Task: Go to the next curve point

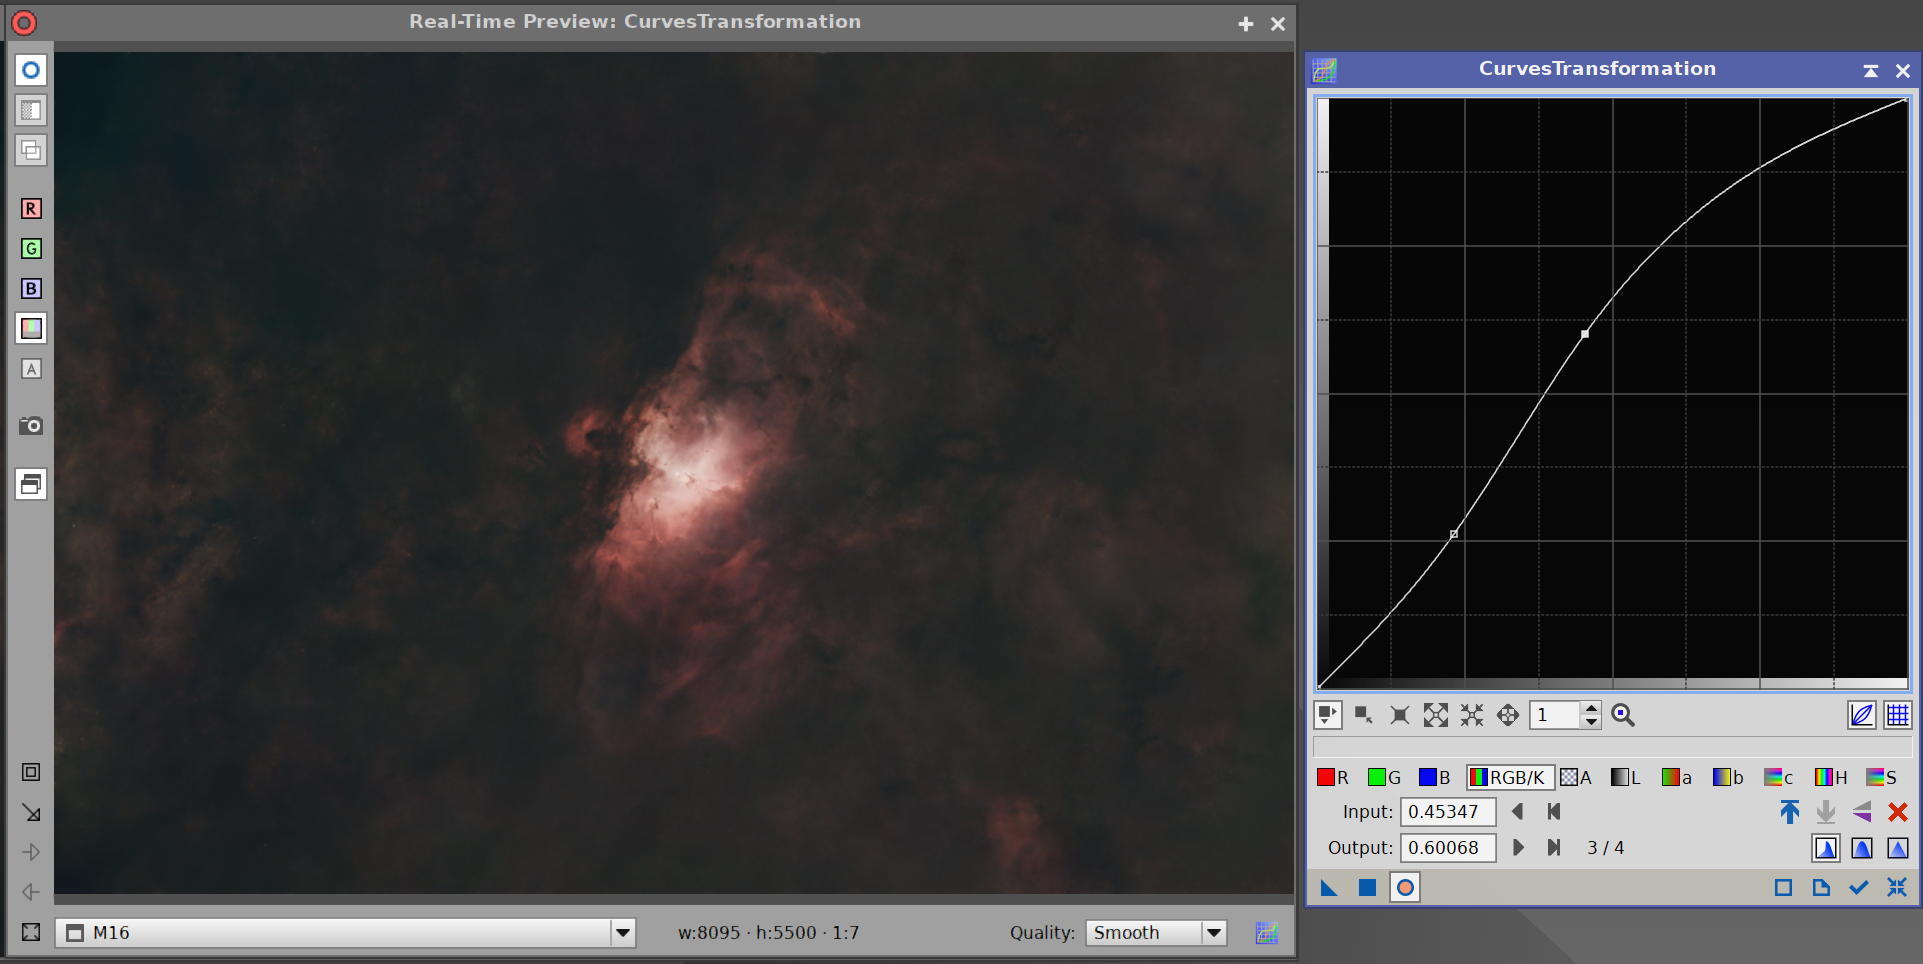Action: (x=1519, y=847)
